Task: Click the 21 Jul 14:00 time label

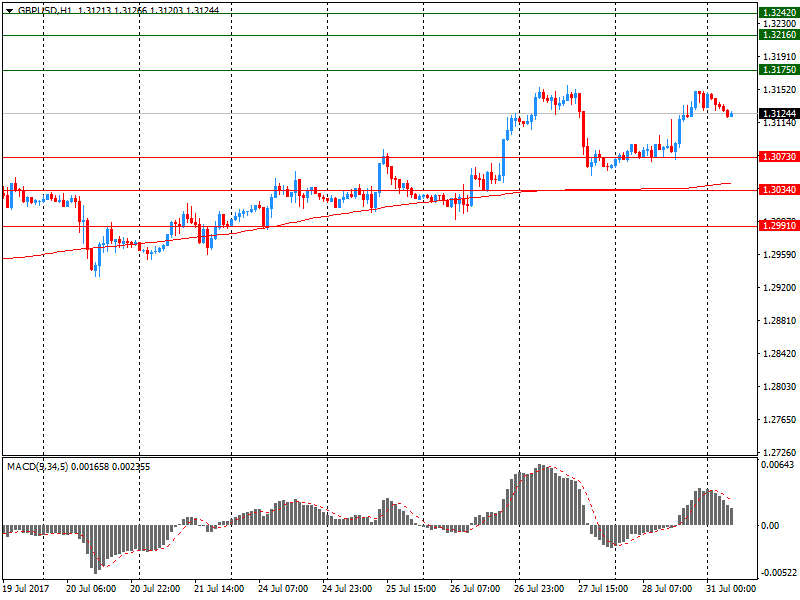Action: [x=219, y=588]
